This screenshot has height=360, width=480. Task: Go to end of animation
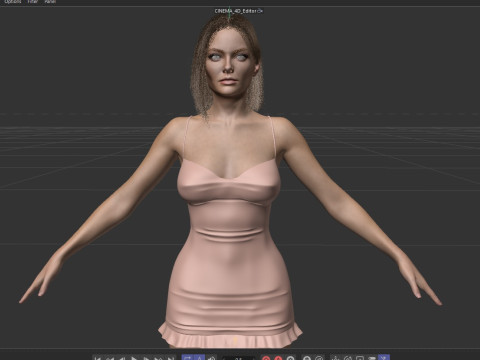pos(170,358)
